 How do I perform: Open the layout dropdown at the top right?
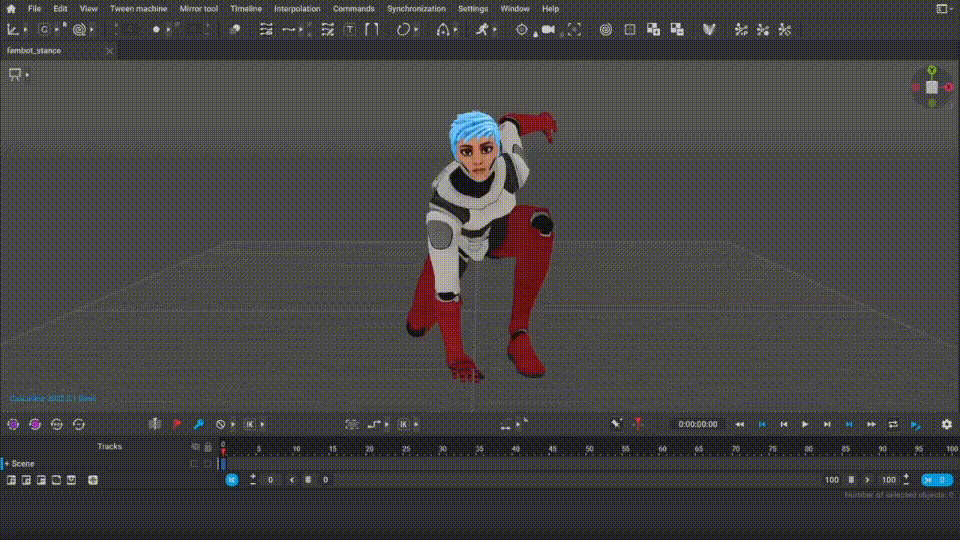pos(944,8)
